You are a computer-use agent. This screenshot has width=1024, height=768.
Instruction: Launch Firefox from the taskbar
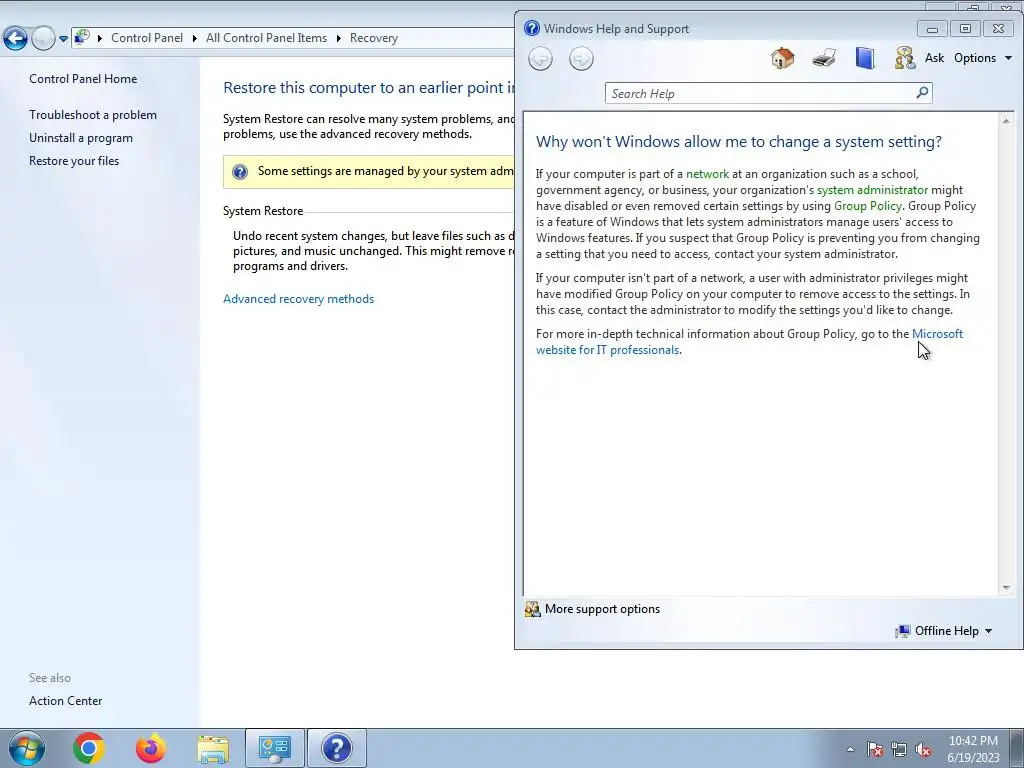[x=150, y=748]
